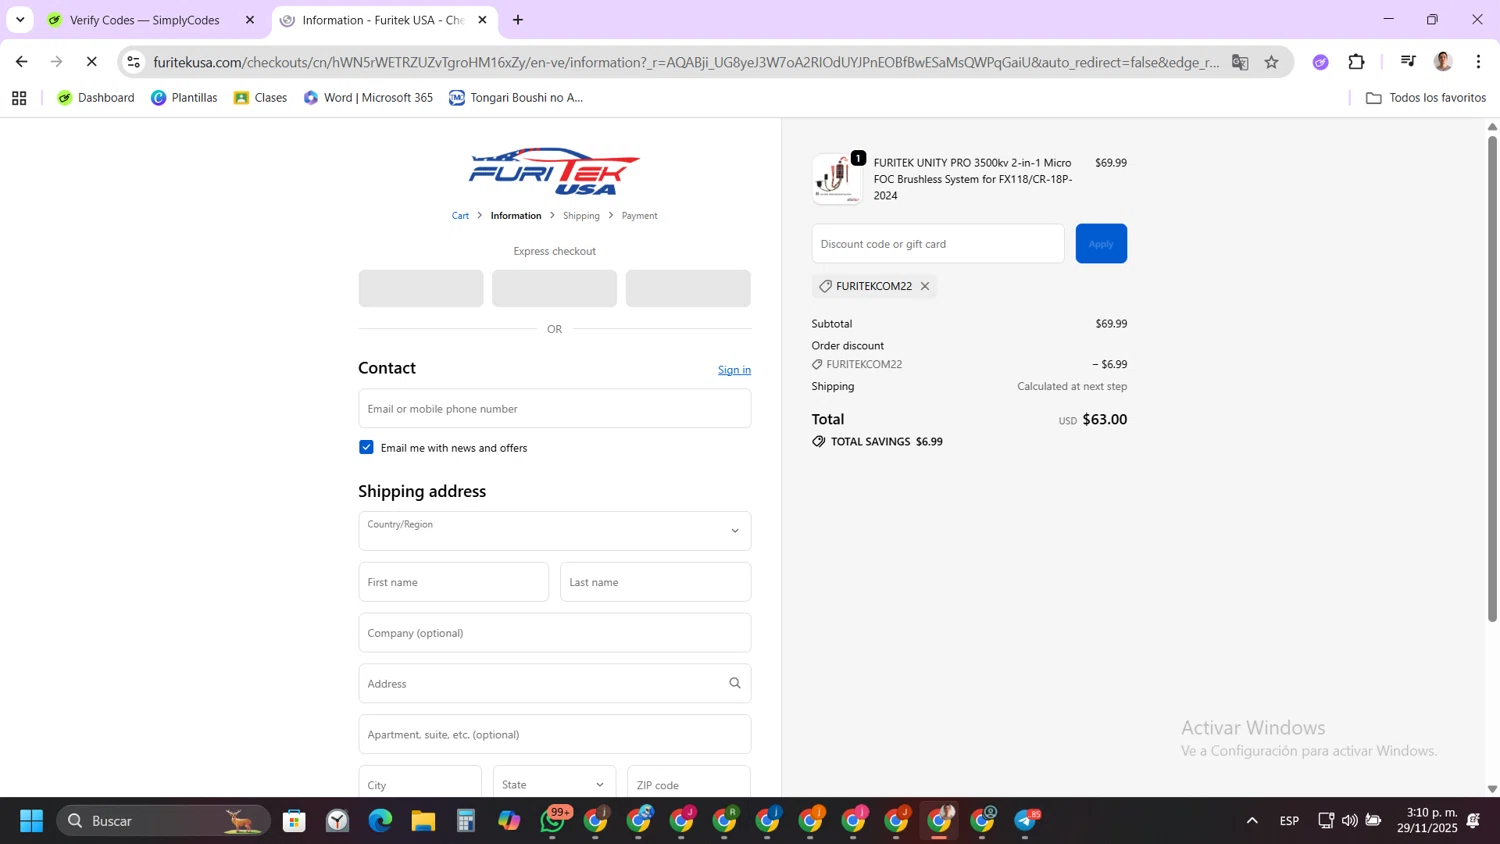
Task: Open File Explorer from taskbar
Action: click(x=423, y=821)
